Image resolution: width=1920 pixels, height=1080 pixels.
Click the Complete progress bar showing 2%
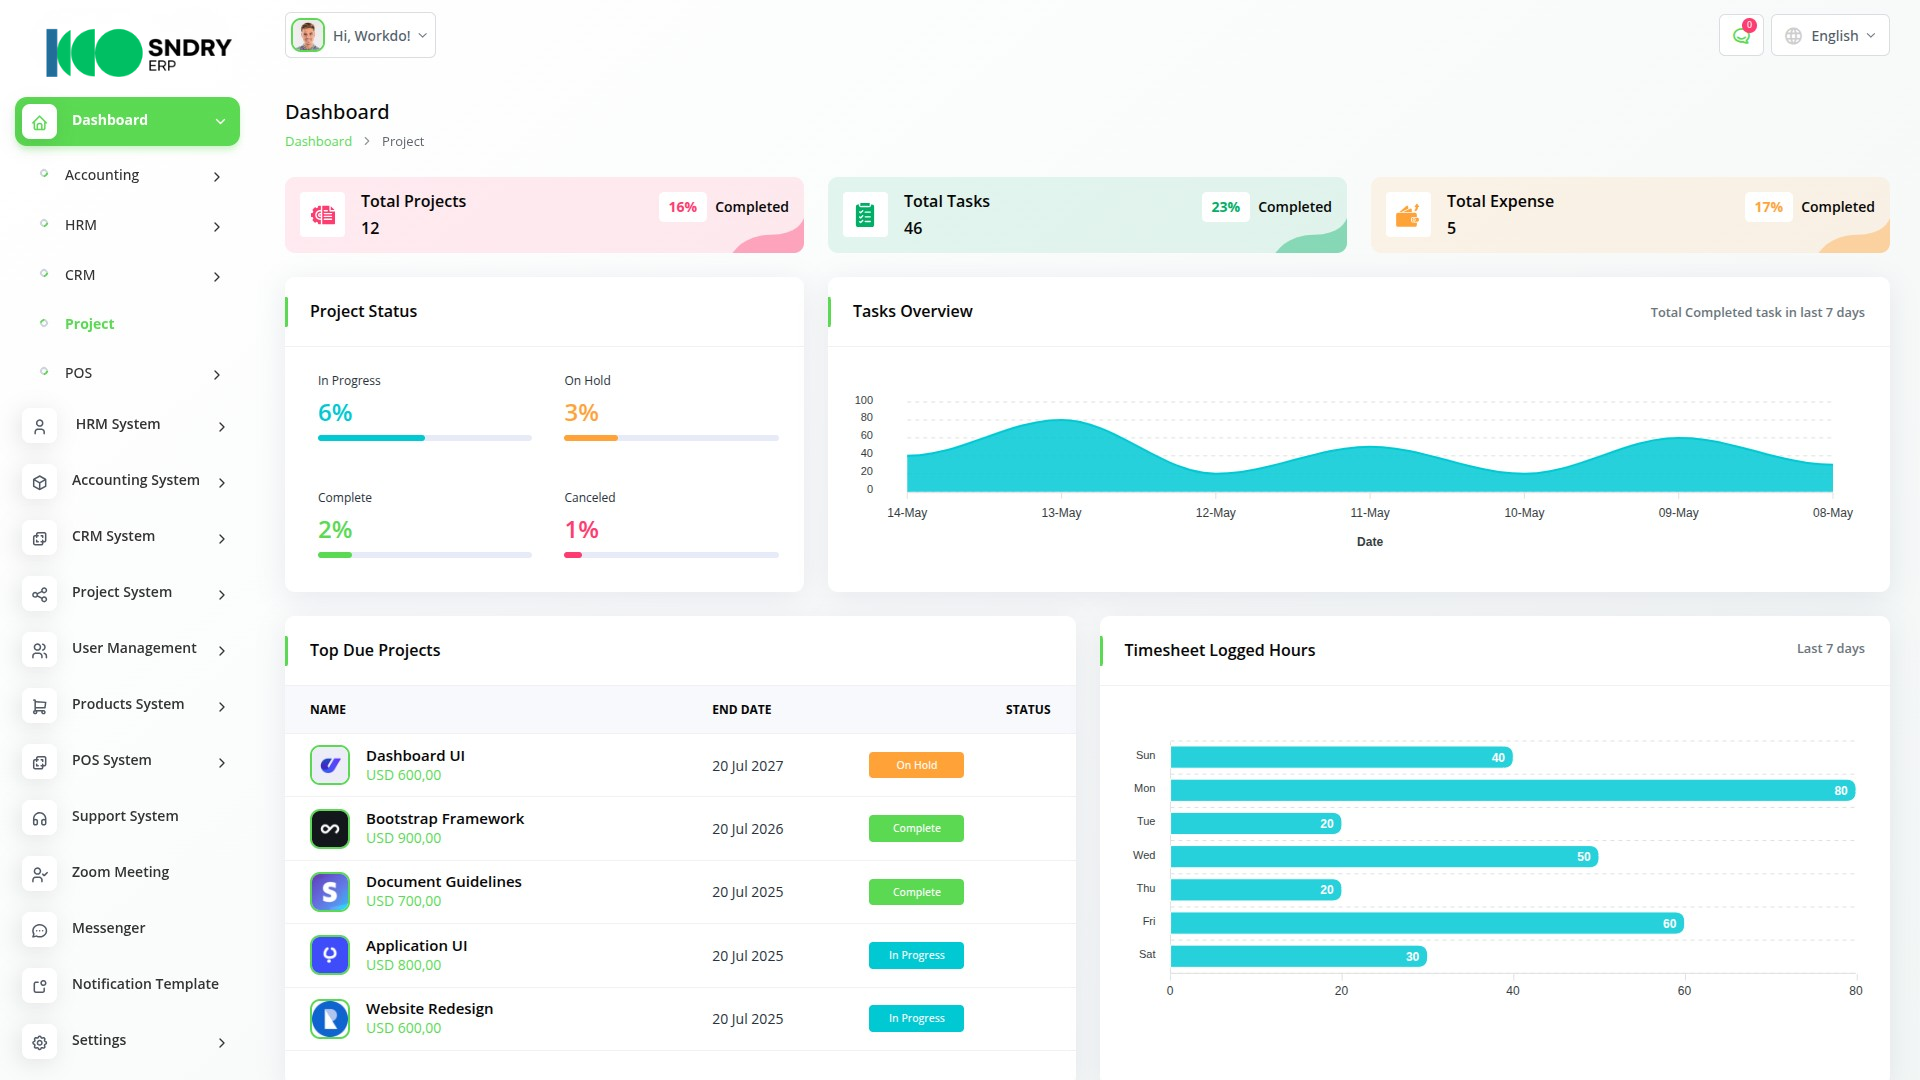[x=424, y=554]
